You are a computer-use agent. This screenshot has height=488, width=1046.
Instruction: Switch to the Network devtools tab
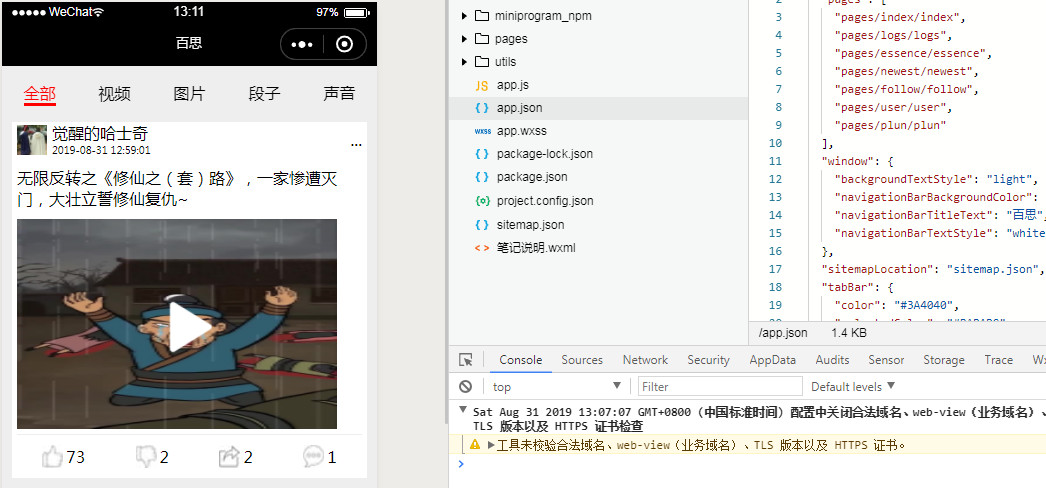(645, 360)
